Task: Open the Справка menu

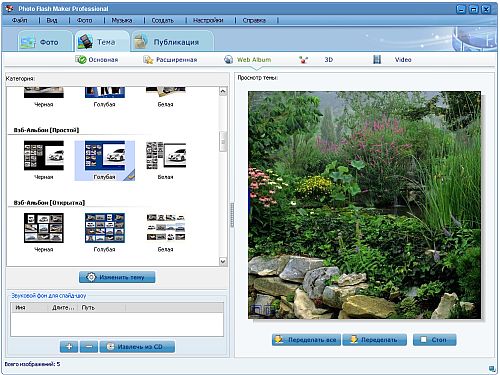Action: [254, 20]
